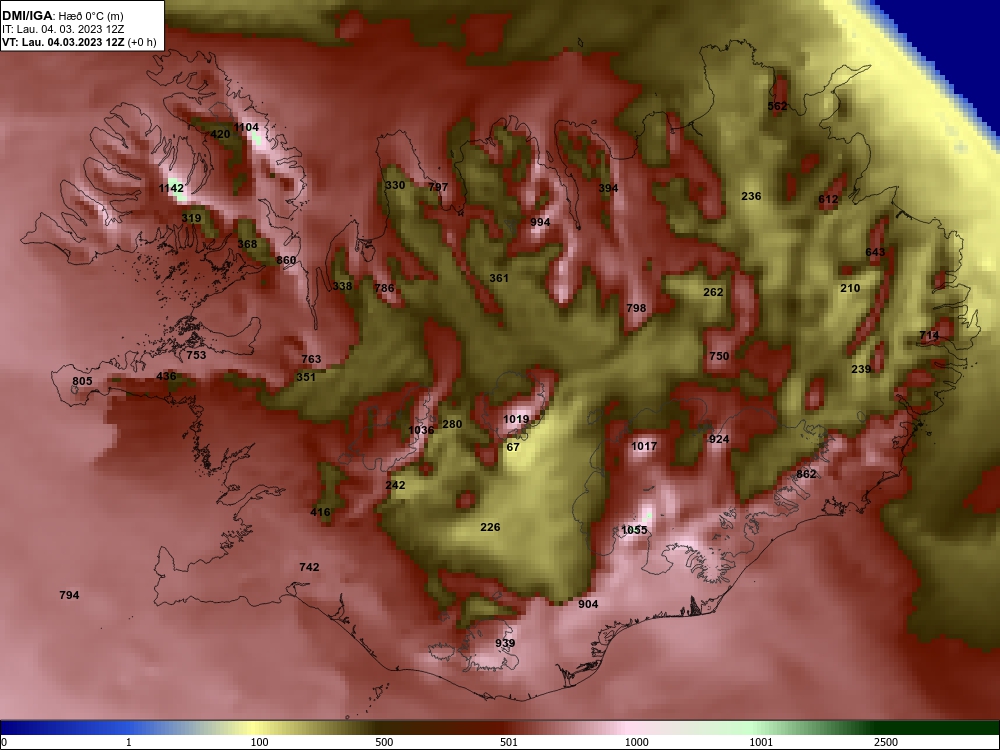Viewport: 1000px width, 750px height.
Task: Click the 904 value label
Action: tap(588, 604)
